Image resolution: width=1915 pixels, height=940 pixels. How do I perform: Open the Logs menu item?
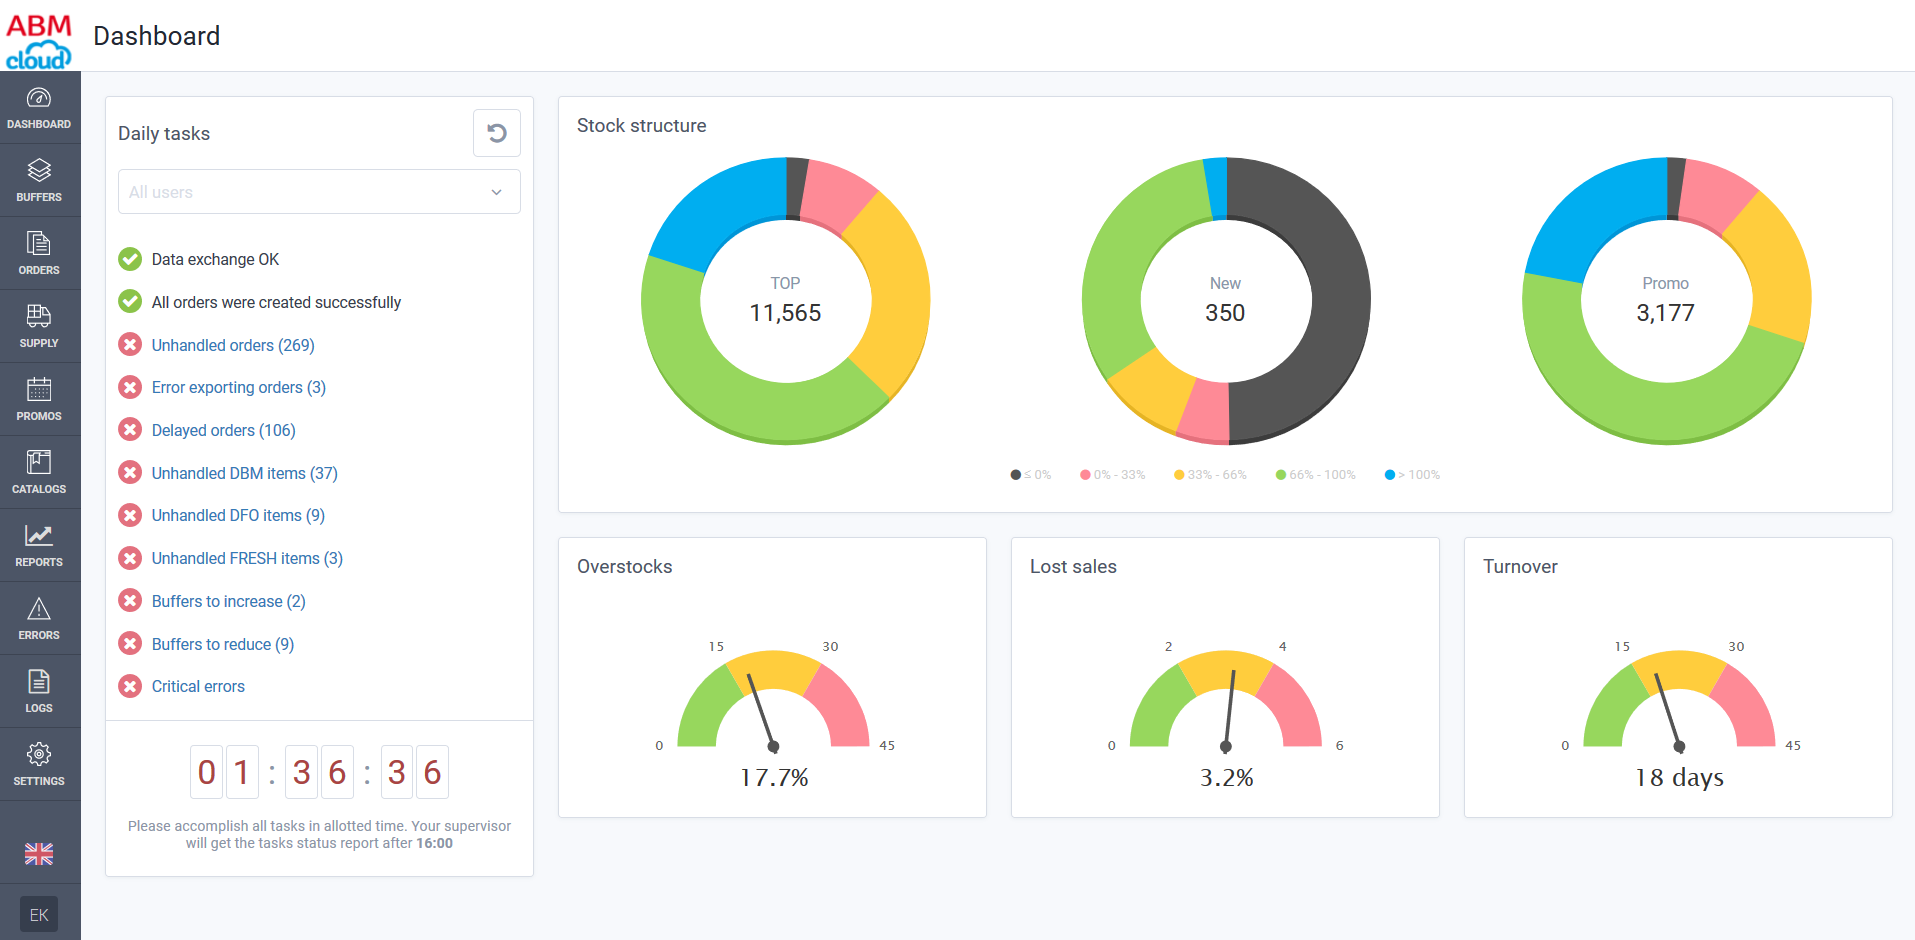(x=39, y=691)
